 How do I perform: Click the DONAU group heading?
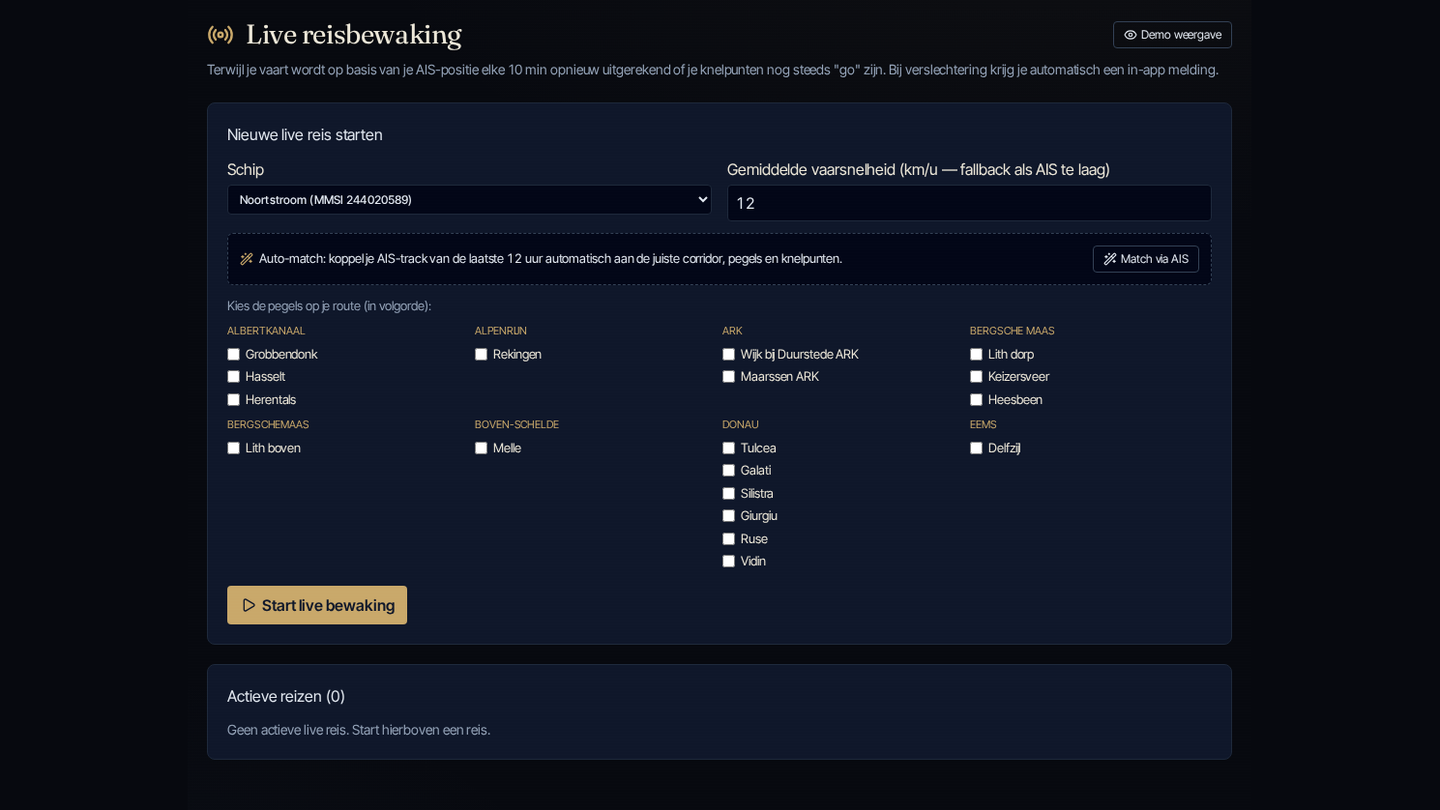(741, 425)
